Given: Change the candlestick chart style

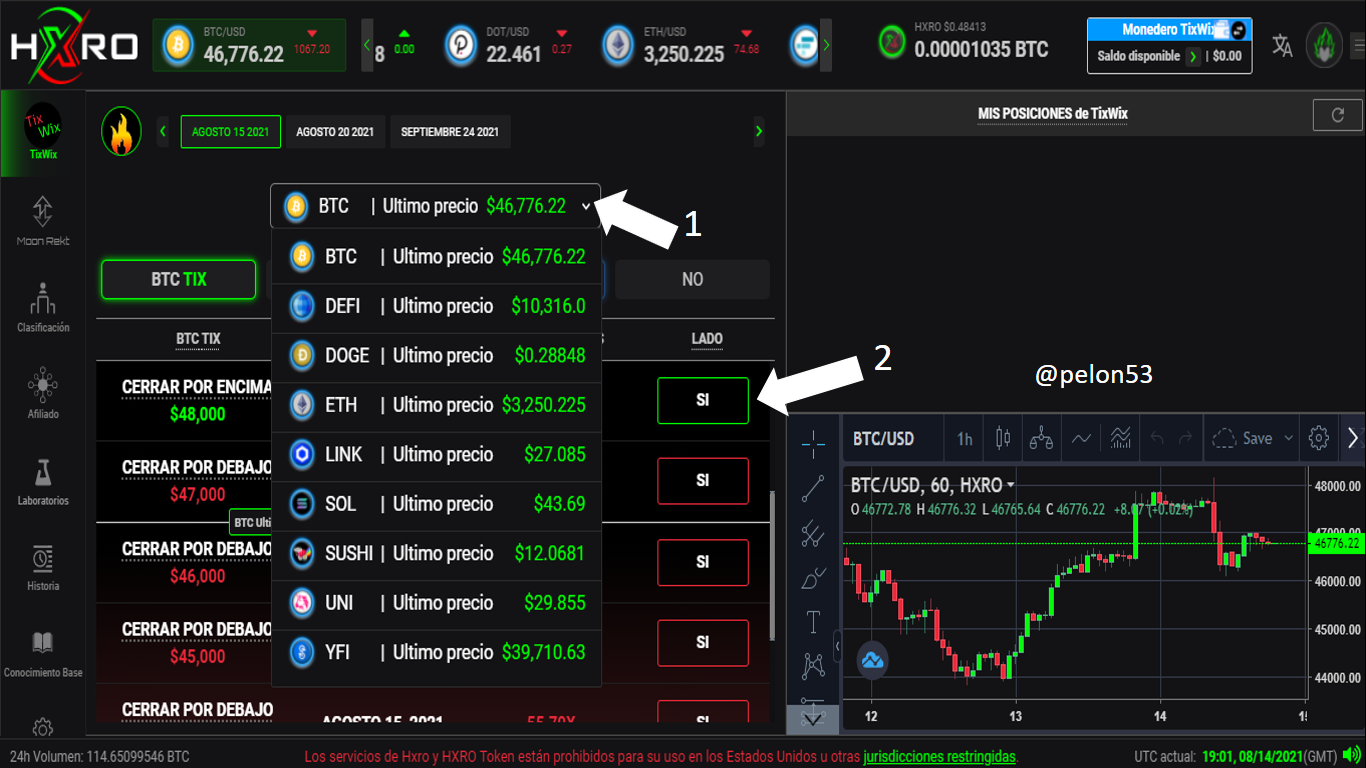Looking at the screenshot, I should pos(1003,438).
